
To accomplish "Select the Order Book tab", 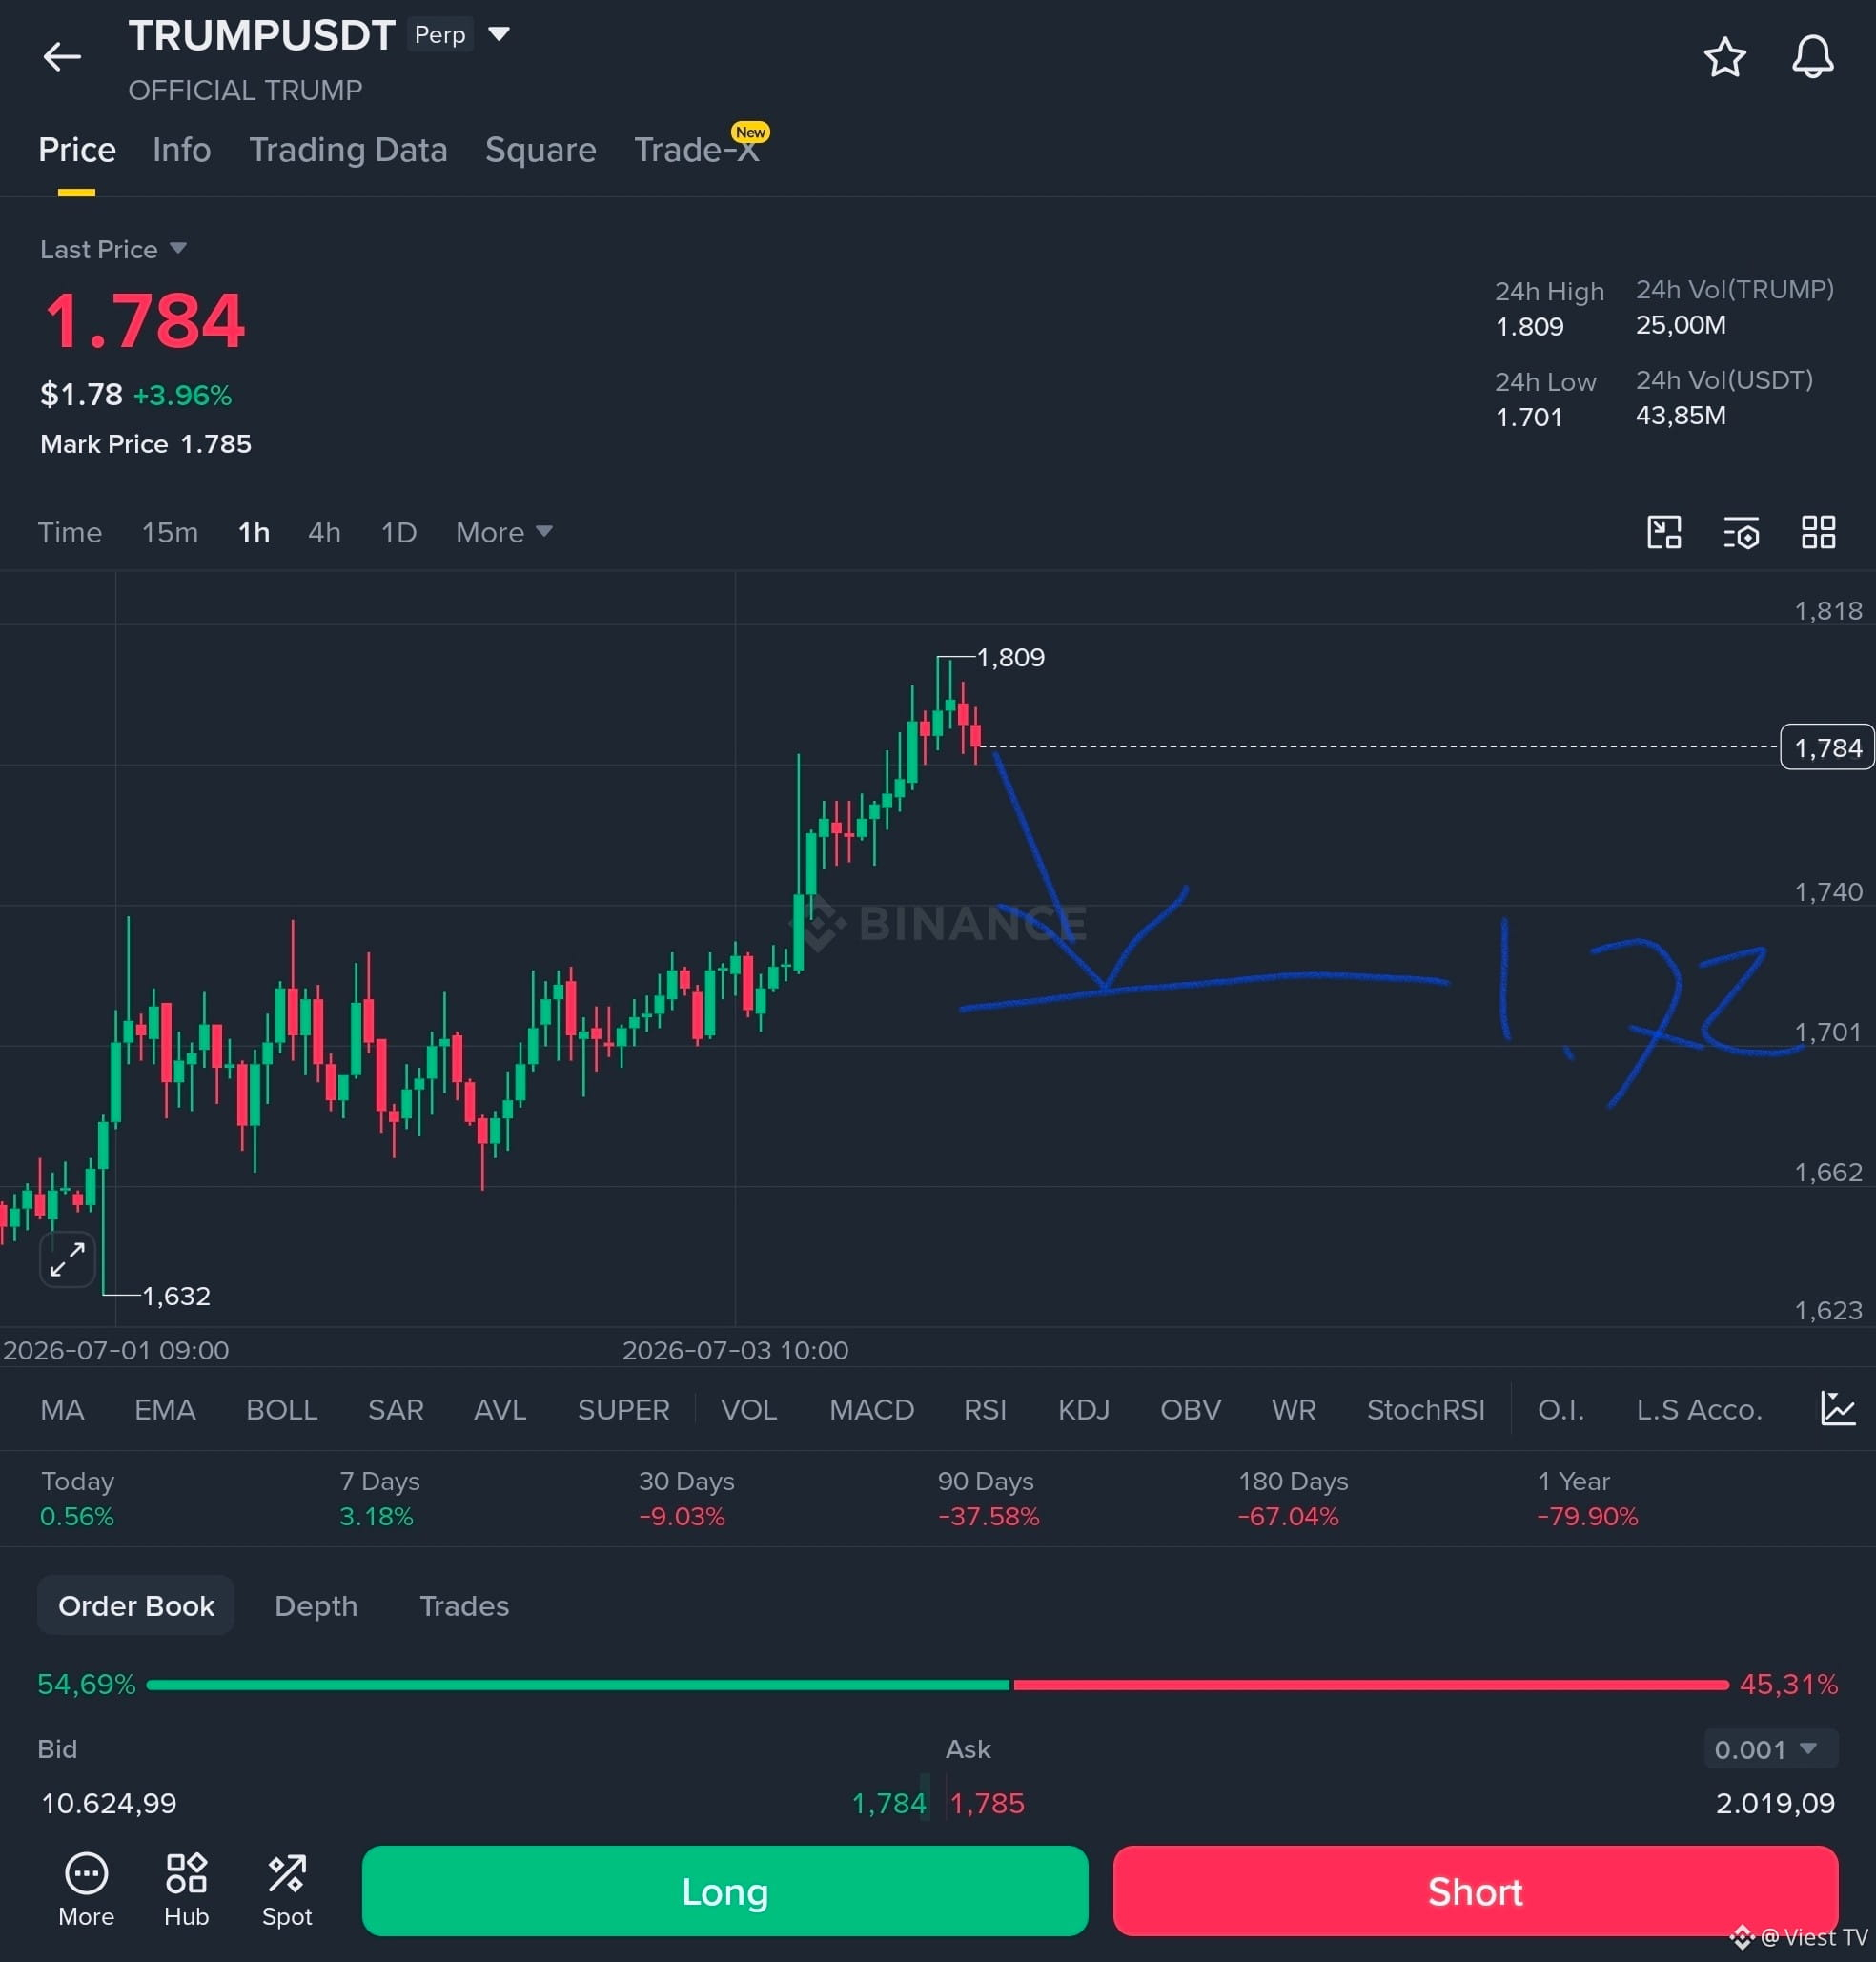I will coord(136,1606).
